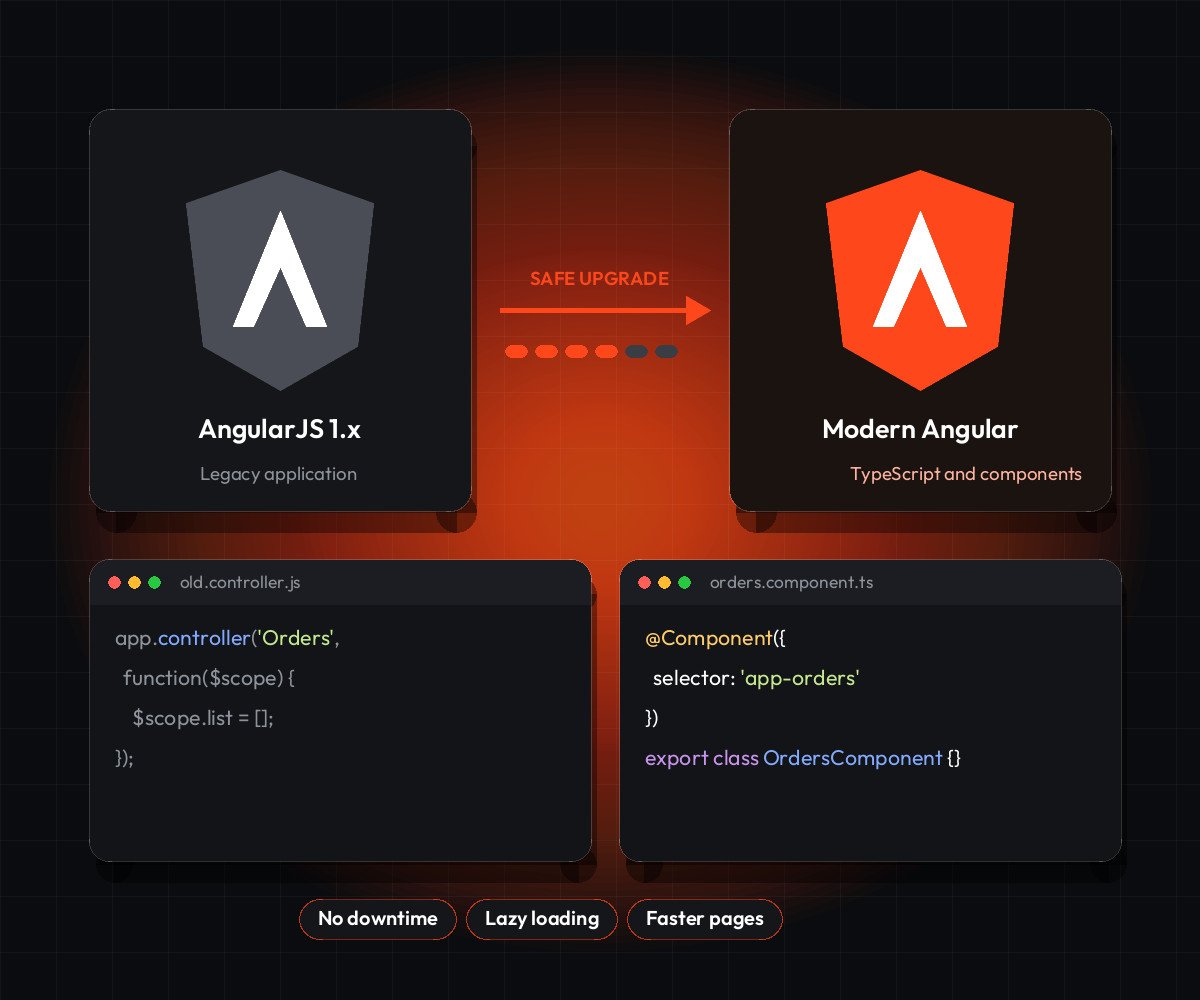
Task: Click the orders.component.ts file name
Action: pyautogui.click(x=791, y=582)
